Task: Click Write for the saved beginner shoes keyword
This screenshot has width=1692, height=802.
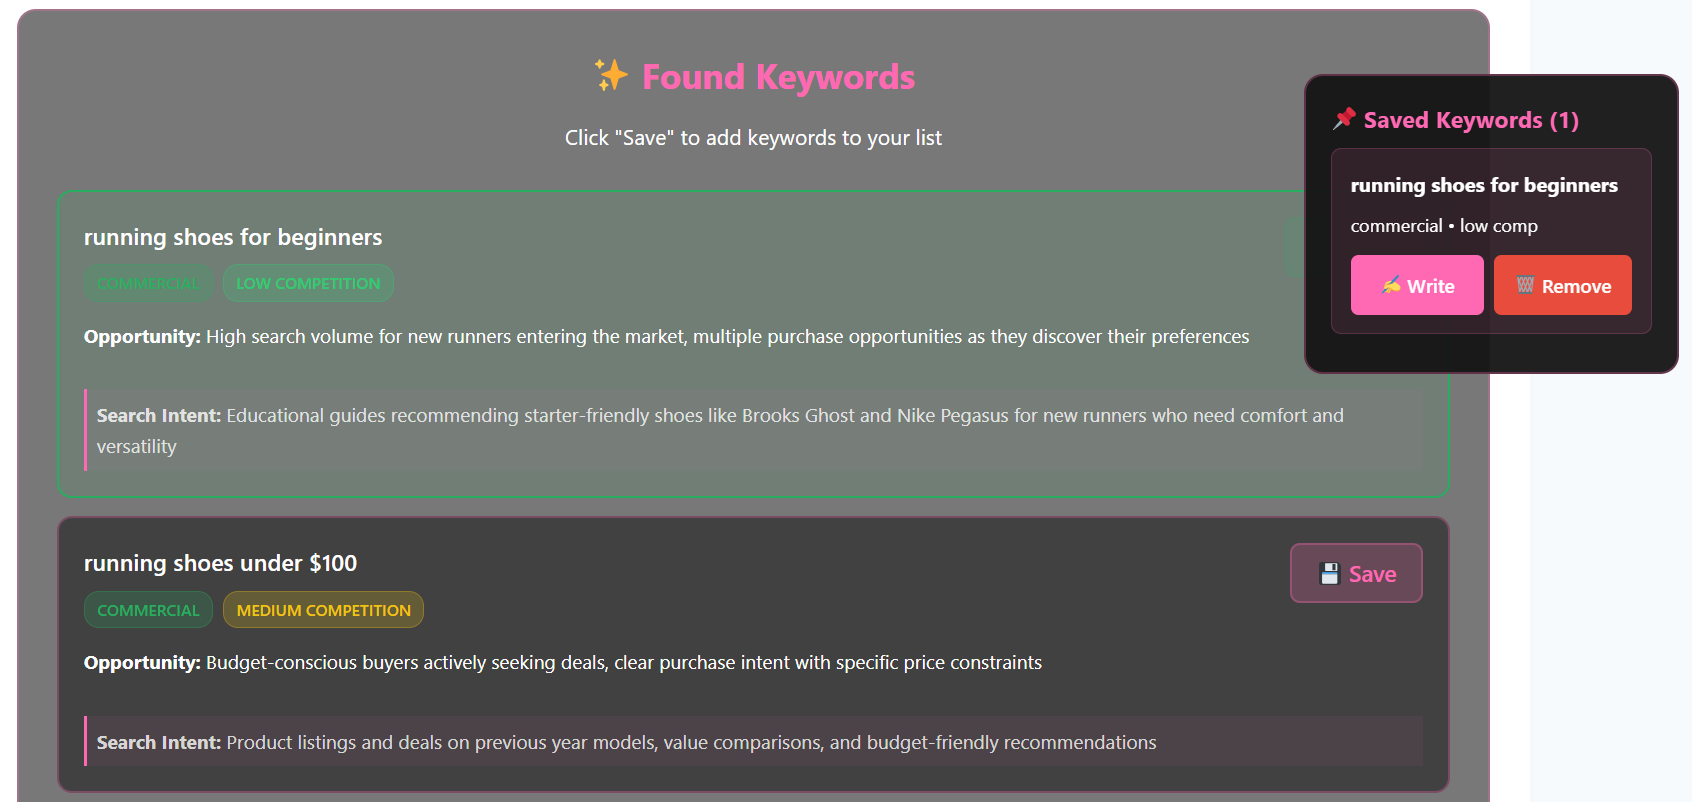Action: (x=1417, y=285)
